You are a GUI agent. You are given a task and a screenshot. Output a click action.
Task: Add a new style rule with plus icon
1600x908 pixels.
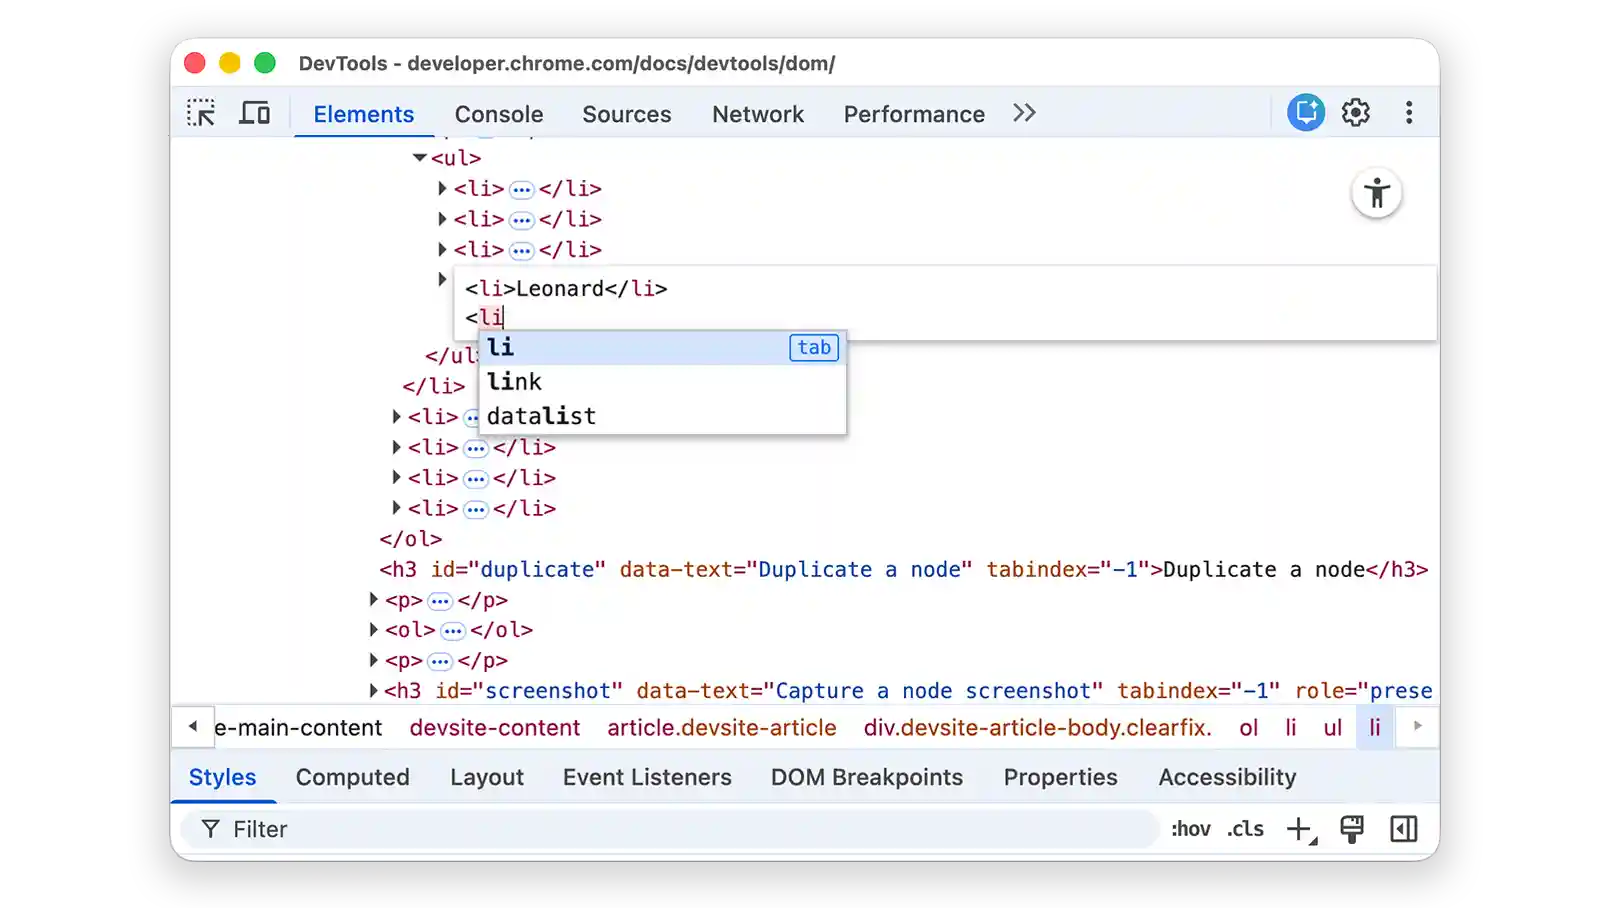(1299, 829)
